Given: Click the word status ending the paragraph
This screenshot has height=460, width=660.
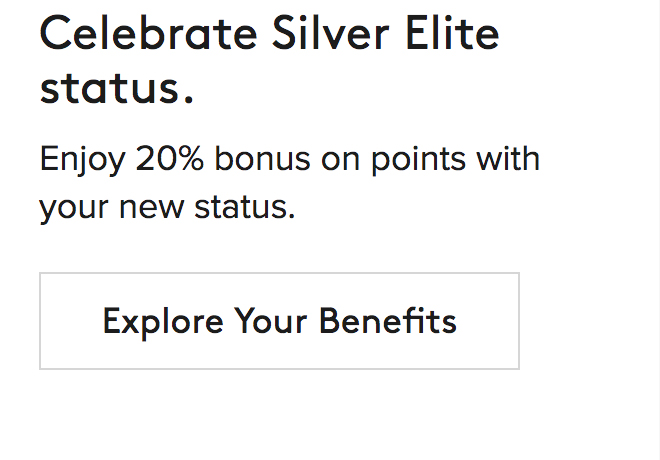Looking at the screenshot, I should 246,208.
